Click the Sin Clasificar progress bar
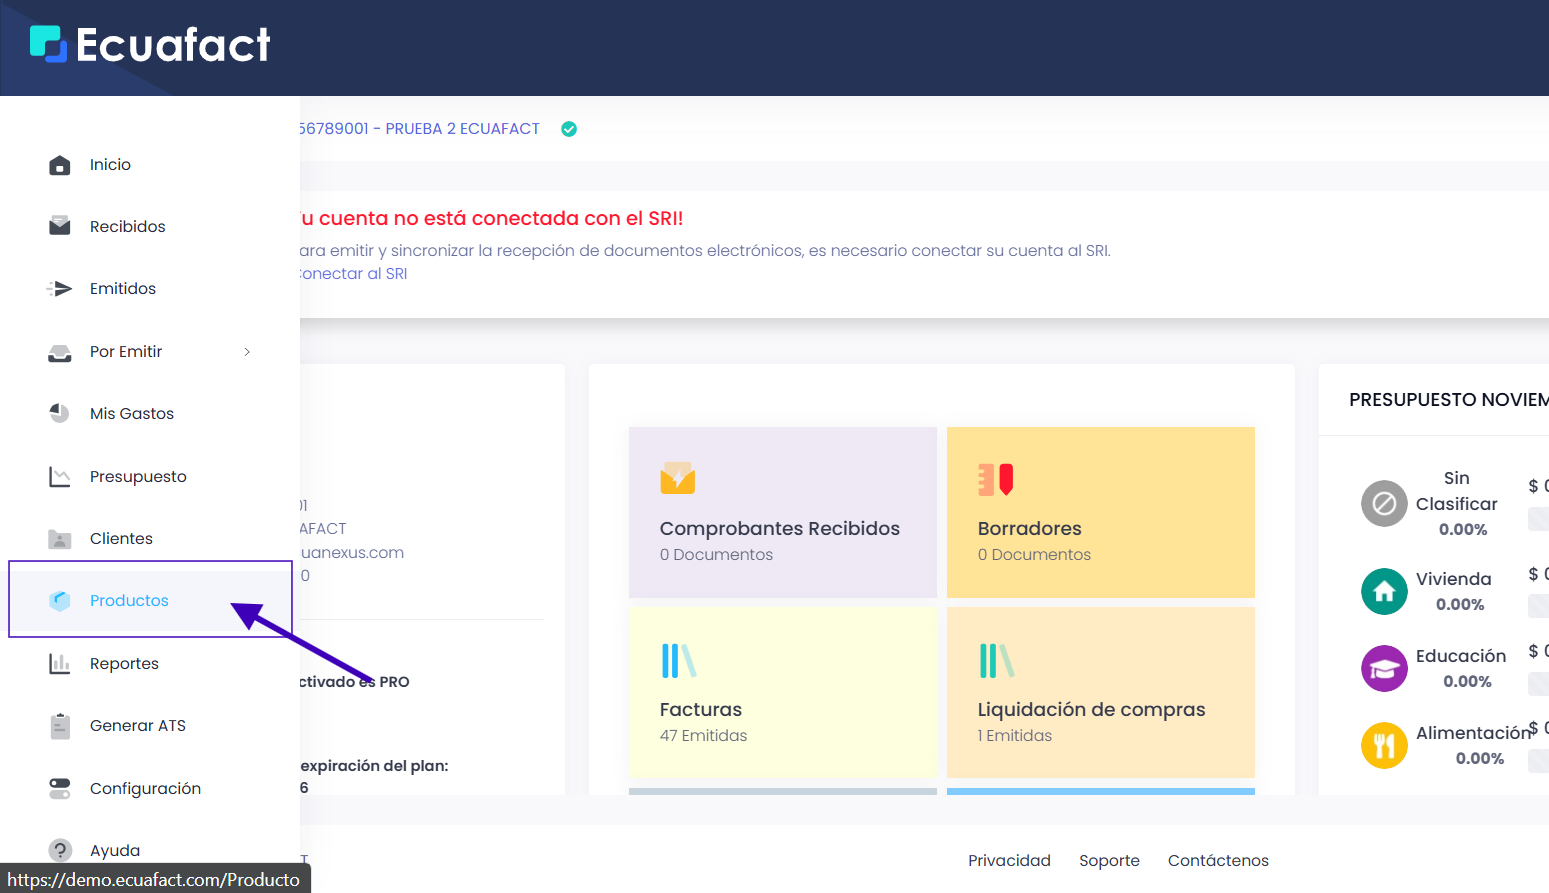The width and height of the screenshot is (1549, 893). pyautogui.click(x=1539, y=518)
